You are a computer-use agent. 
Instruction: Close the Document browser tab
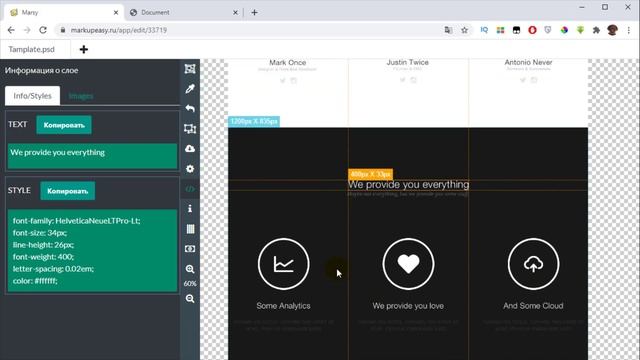click(x=236, y=13)
